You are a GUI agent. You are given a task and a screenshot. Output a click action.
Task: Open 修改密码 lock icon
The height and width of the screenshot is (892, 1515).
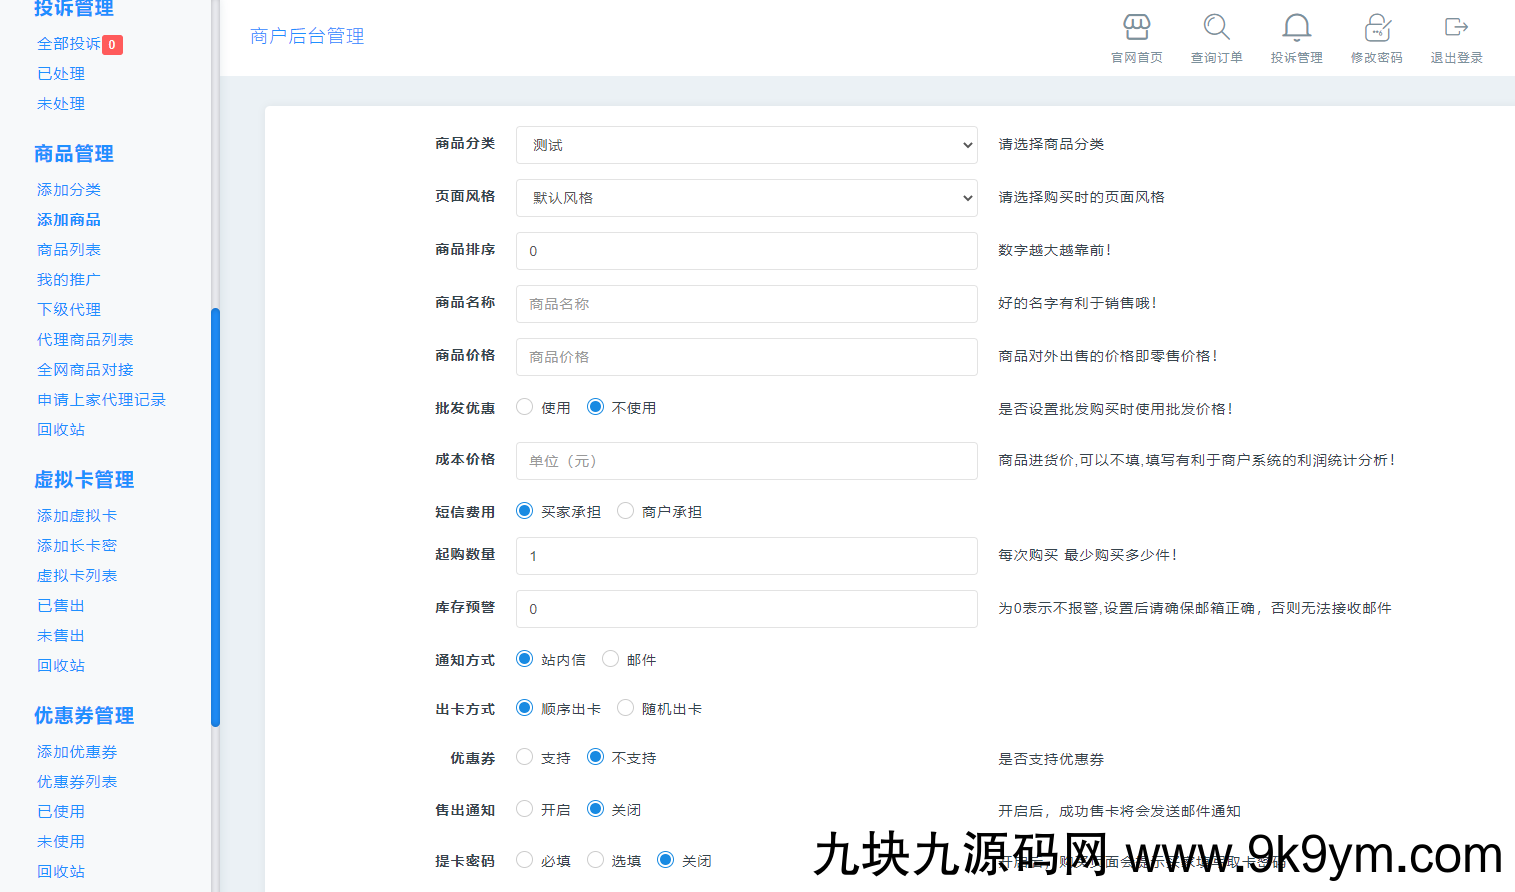click(1376, 28)
